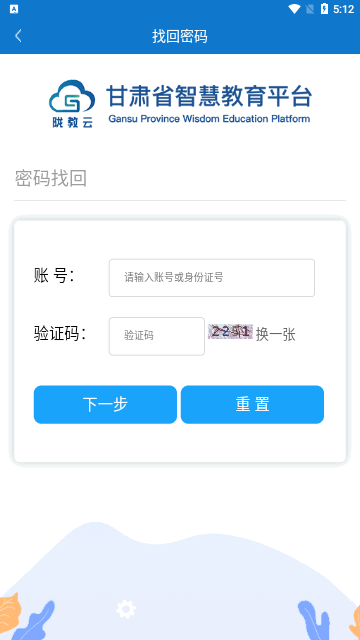Viewport: 360px width, 640px height.
Task: Click 换一张 to change captcha
Action: point(276,335)
